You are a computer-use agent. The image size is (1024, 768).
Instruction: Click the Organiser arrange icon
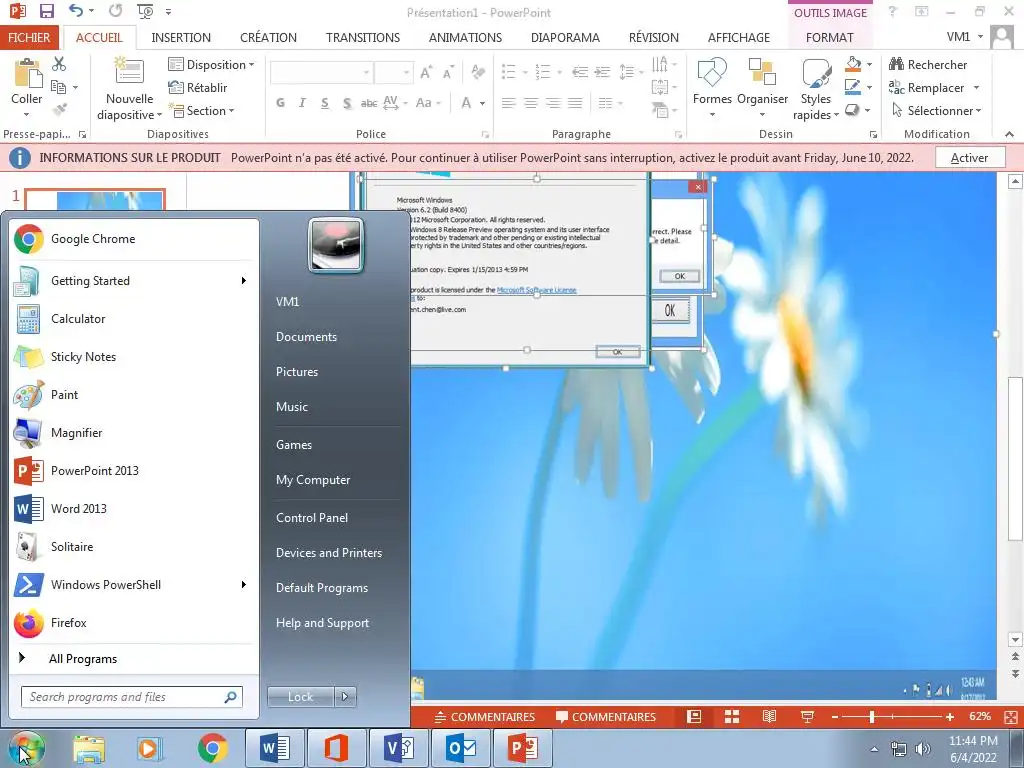pos(762,72)
